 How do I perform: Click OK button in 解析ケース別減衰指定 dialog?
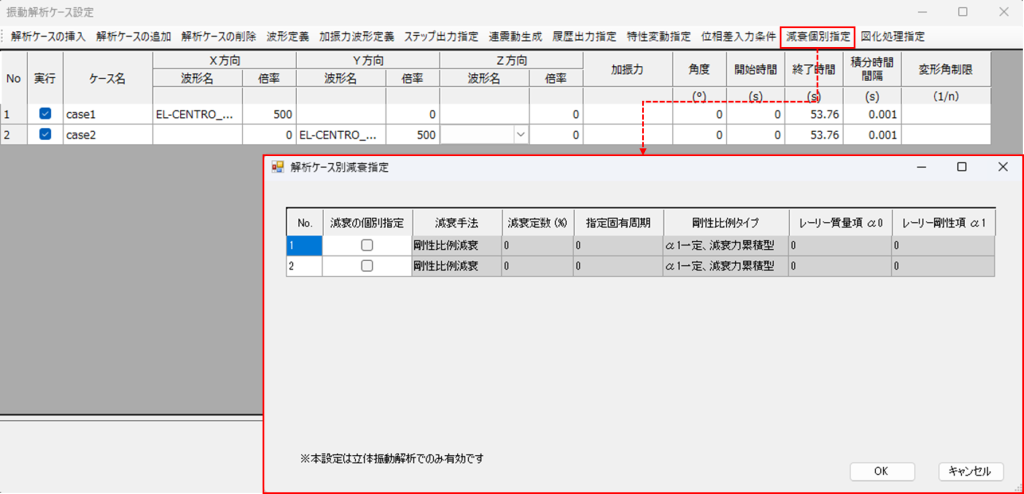click(x=880, y=471)
